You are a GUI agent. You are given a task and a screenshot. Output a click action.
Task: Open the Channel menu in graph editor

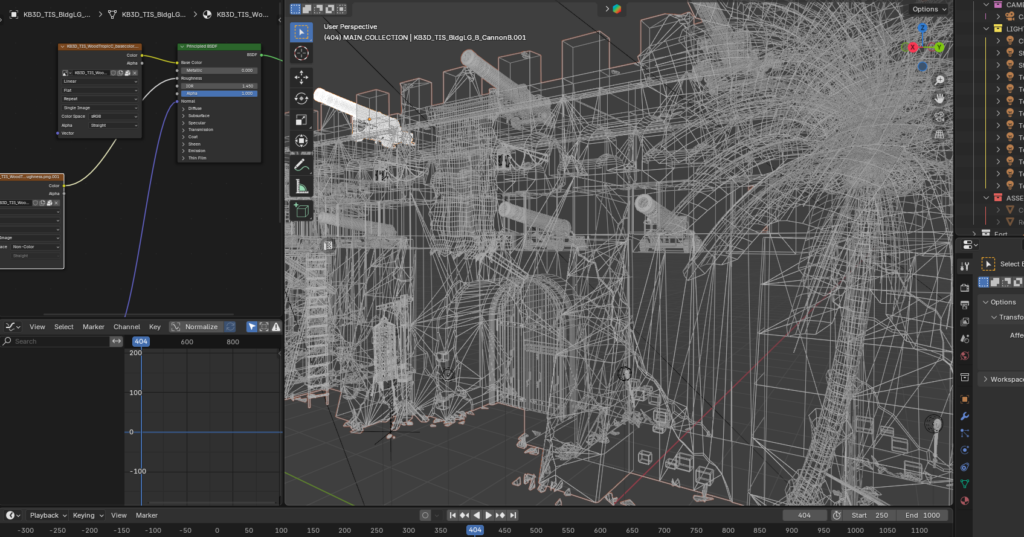(127, 326)
